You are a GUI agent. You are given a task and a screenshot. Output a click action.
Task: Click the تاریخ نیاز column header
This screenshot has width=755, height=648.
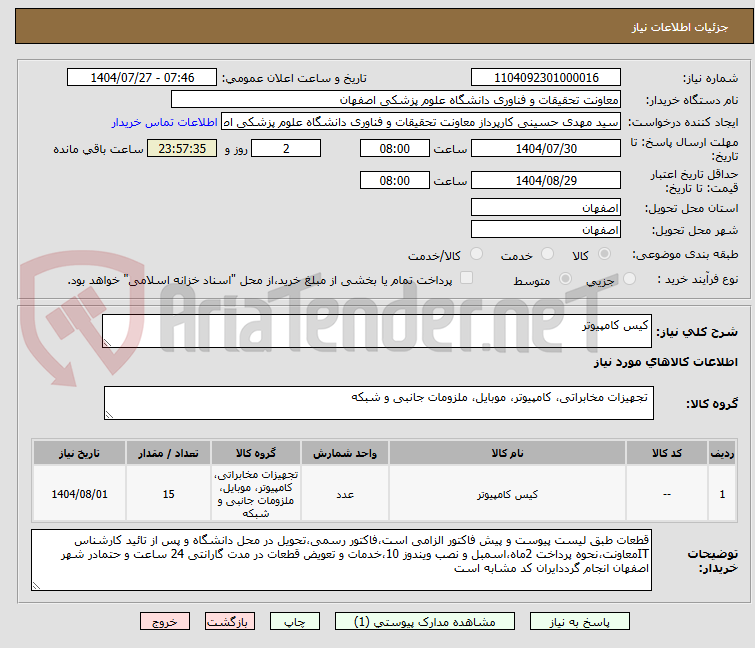[79, 453]
